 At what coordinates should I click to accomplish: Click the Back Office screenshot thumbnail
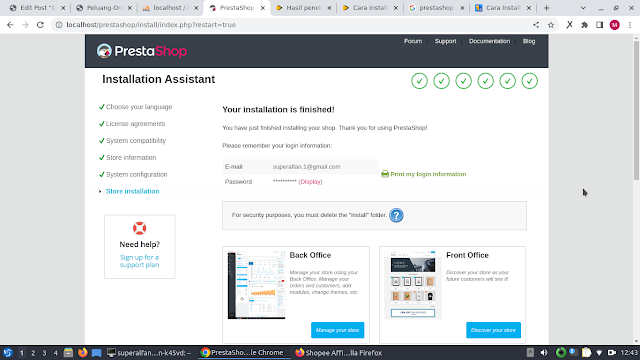256,285
